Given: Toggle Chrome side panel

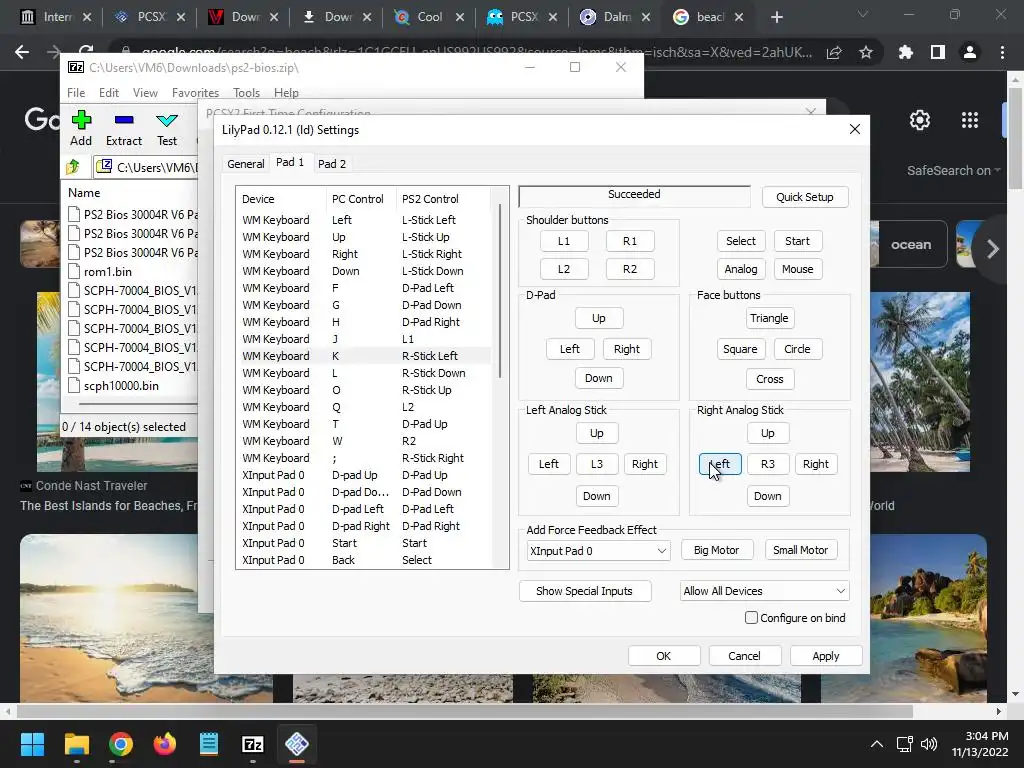Looking at the screenshot, I should tap(938, 52).
